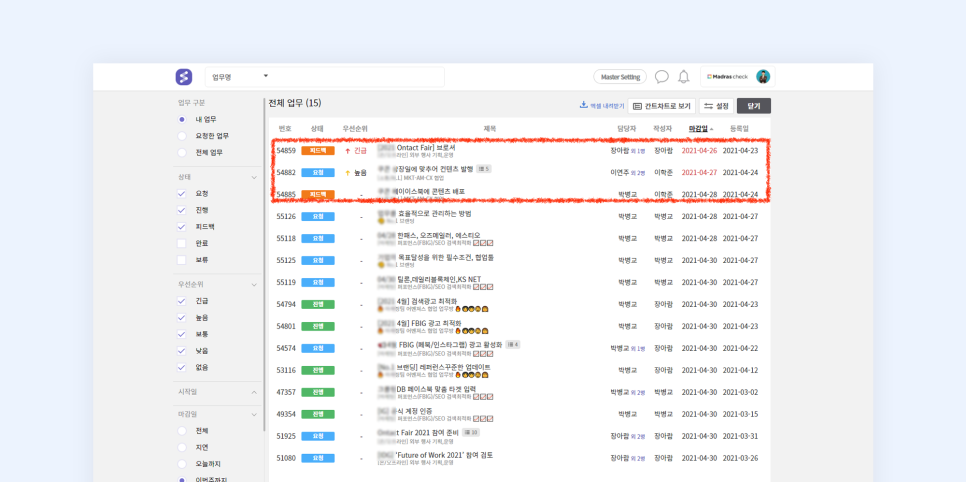
Task: Open the chat speech bubble icon
Action: [x=661, y=77]
